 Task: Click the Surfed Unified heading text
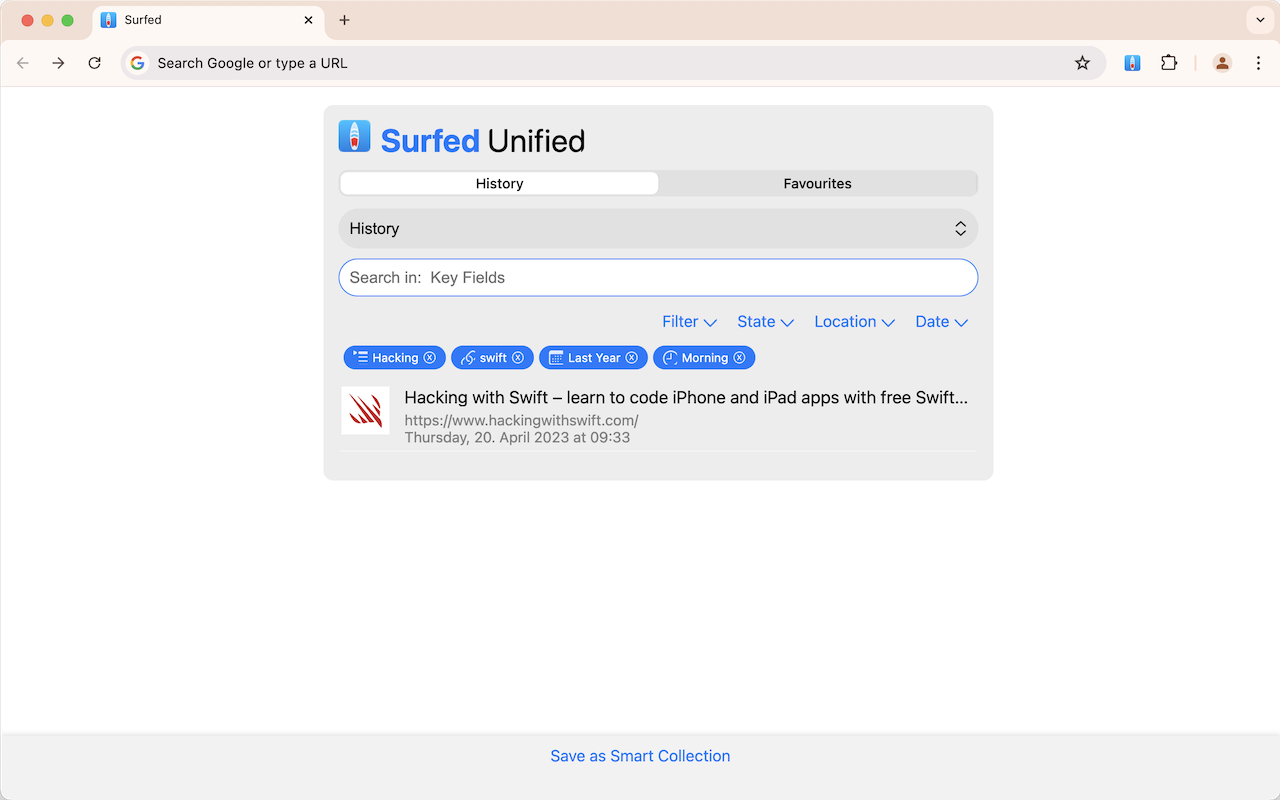[483, 141]
